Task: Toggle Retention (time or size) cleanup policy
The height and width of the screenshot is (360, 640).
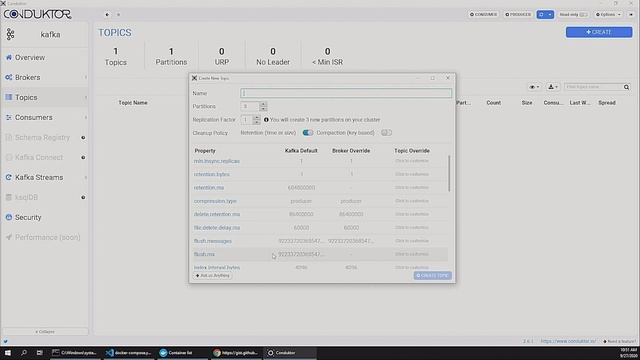Action: point(308,133)
